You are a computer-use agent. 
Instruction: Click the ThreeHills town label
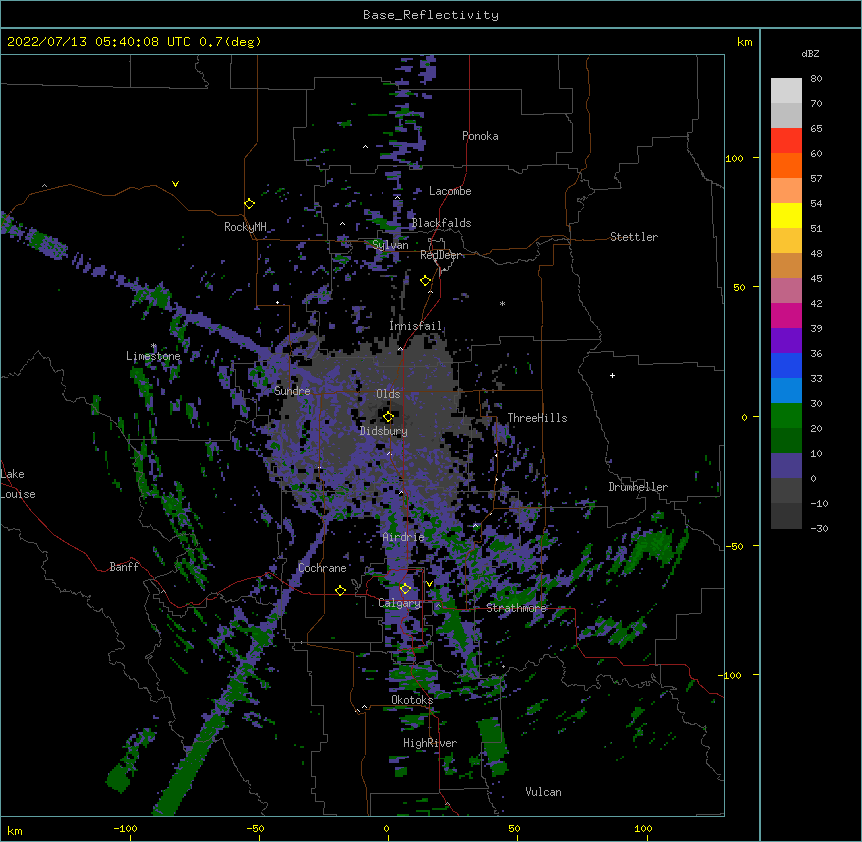pos(537,418)
